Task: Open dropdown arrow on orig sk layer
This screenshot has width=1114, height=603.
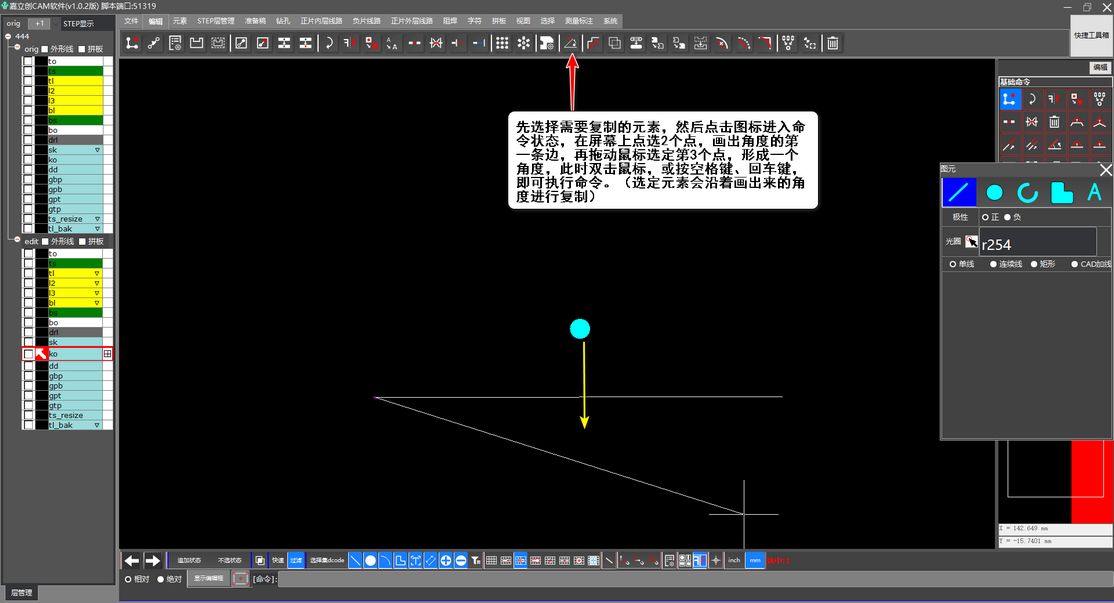Action: coord(97,150)
